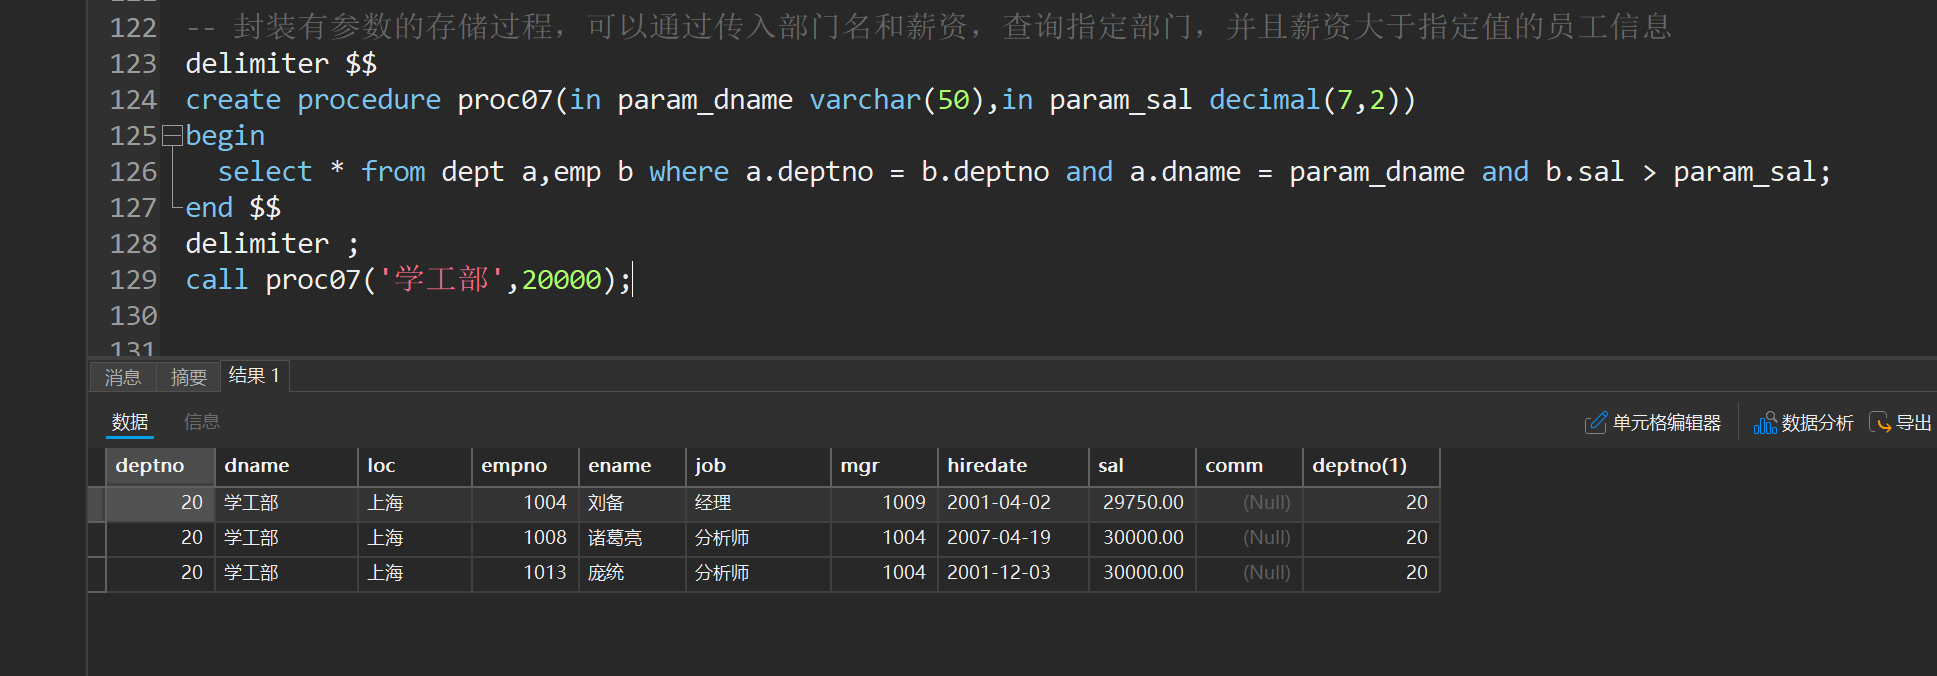Click the '学工部' string literal in editor
1937x676 pixels.
[x=441, y=280]
